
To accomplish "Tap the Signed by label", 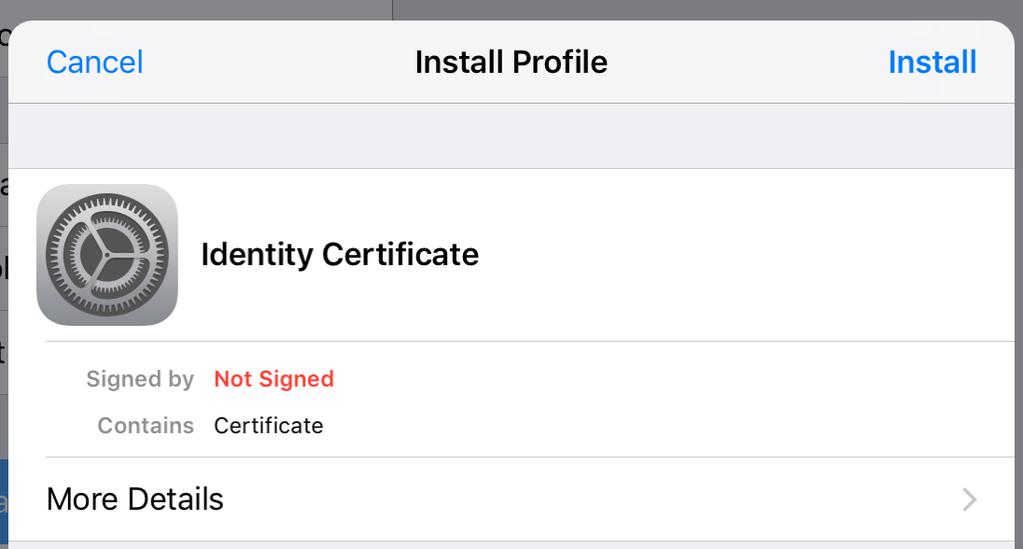I will [140, 379].
